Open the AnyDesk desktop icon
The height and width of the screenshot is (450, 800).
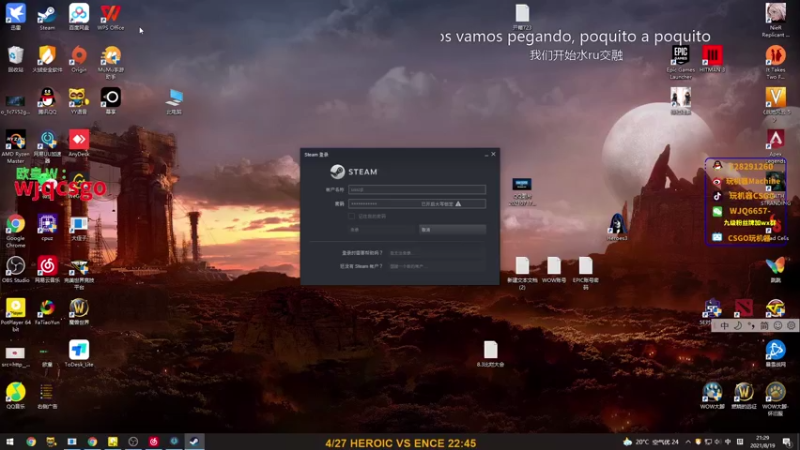[79, 143]
